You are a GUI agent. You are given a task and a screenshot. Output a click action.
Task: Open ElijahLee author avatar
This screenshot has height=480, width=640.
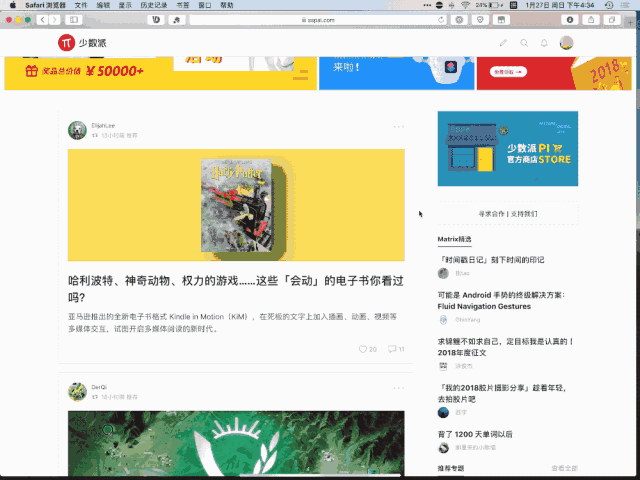click(77, 130)
